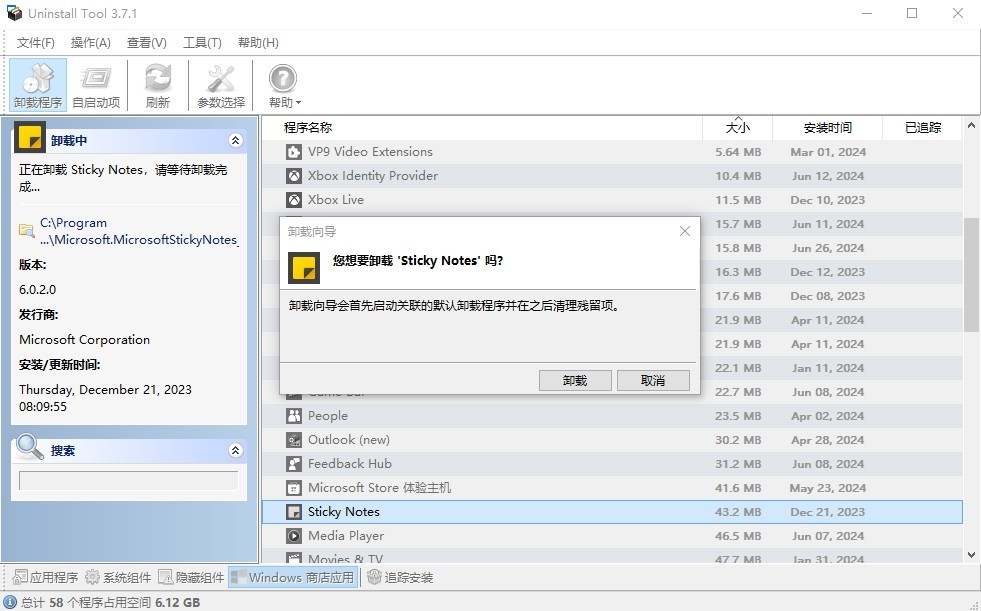Click the Outlook (new) icon
This screenshot has width=981, height=611.
(293, 440)
